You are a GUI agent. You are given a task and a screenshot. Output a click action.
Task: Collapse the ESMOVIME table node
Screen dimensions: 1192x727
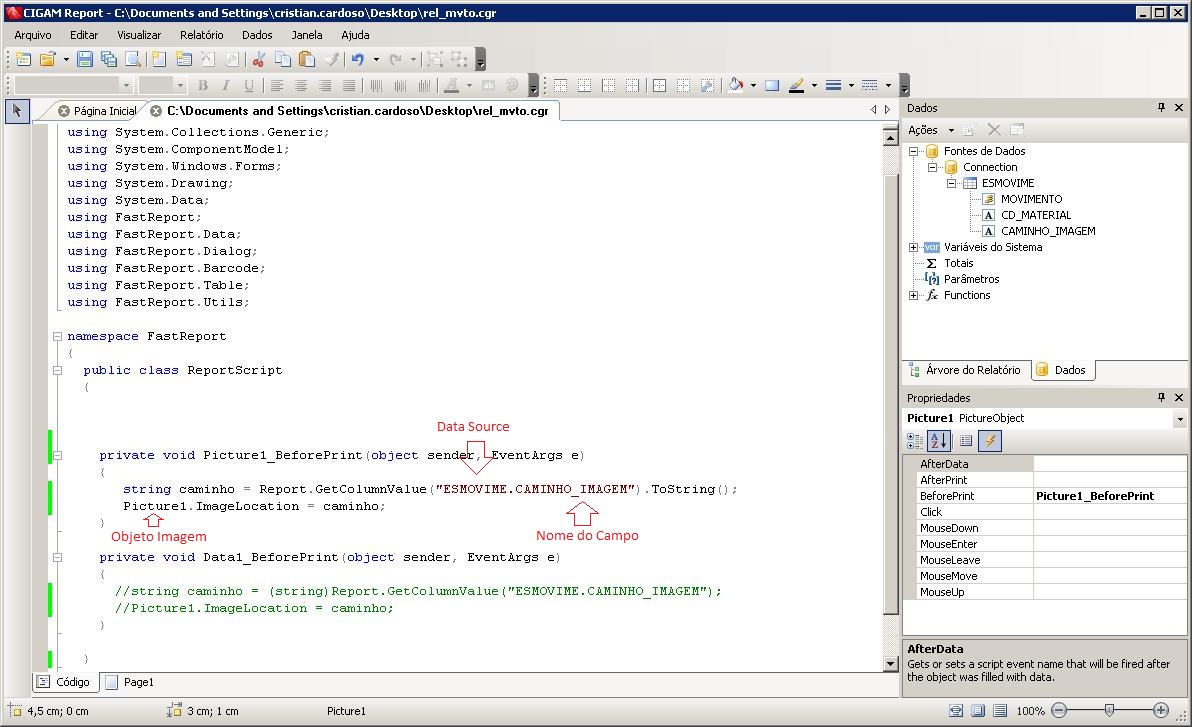pos(951,183)
